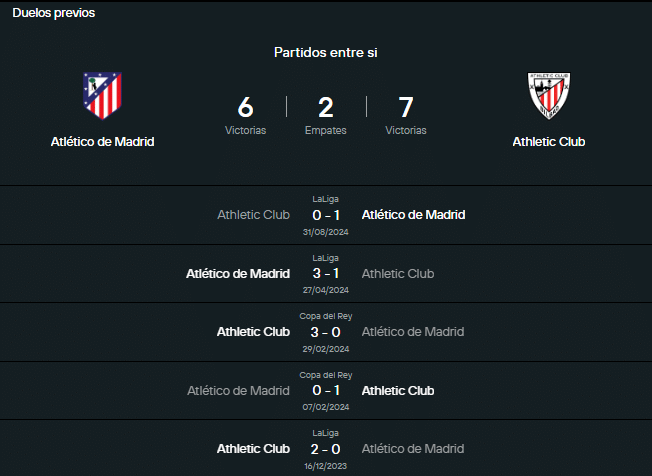Click Atlético de Madrid in the 27/04/2024 row

[238, 273]
